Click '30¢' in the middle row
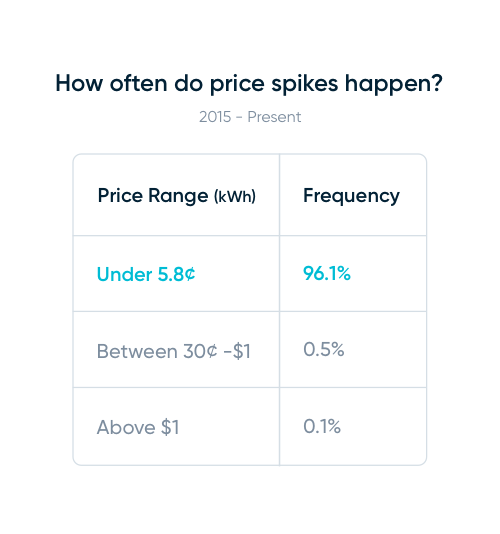This screenshot has height=534, width=500. click(200, 351)
